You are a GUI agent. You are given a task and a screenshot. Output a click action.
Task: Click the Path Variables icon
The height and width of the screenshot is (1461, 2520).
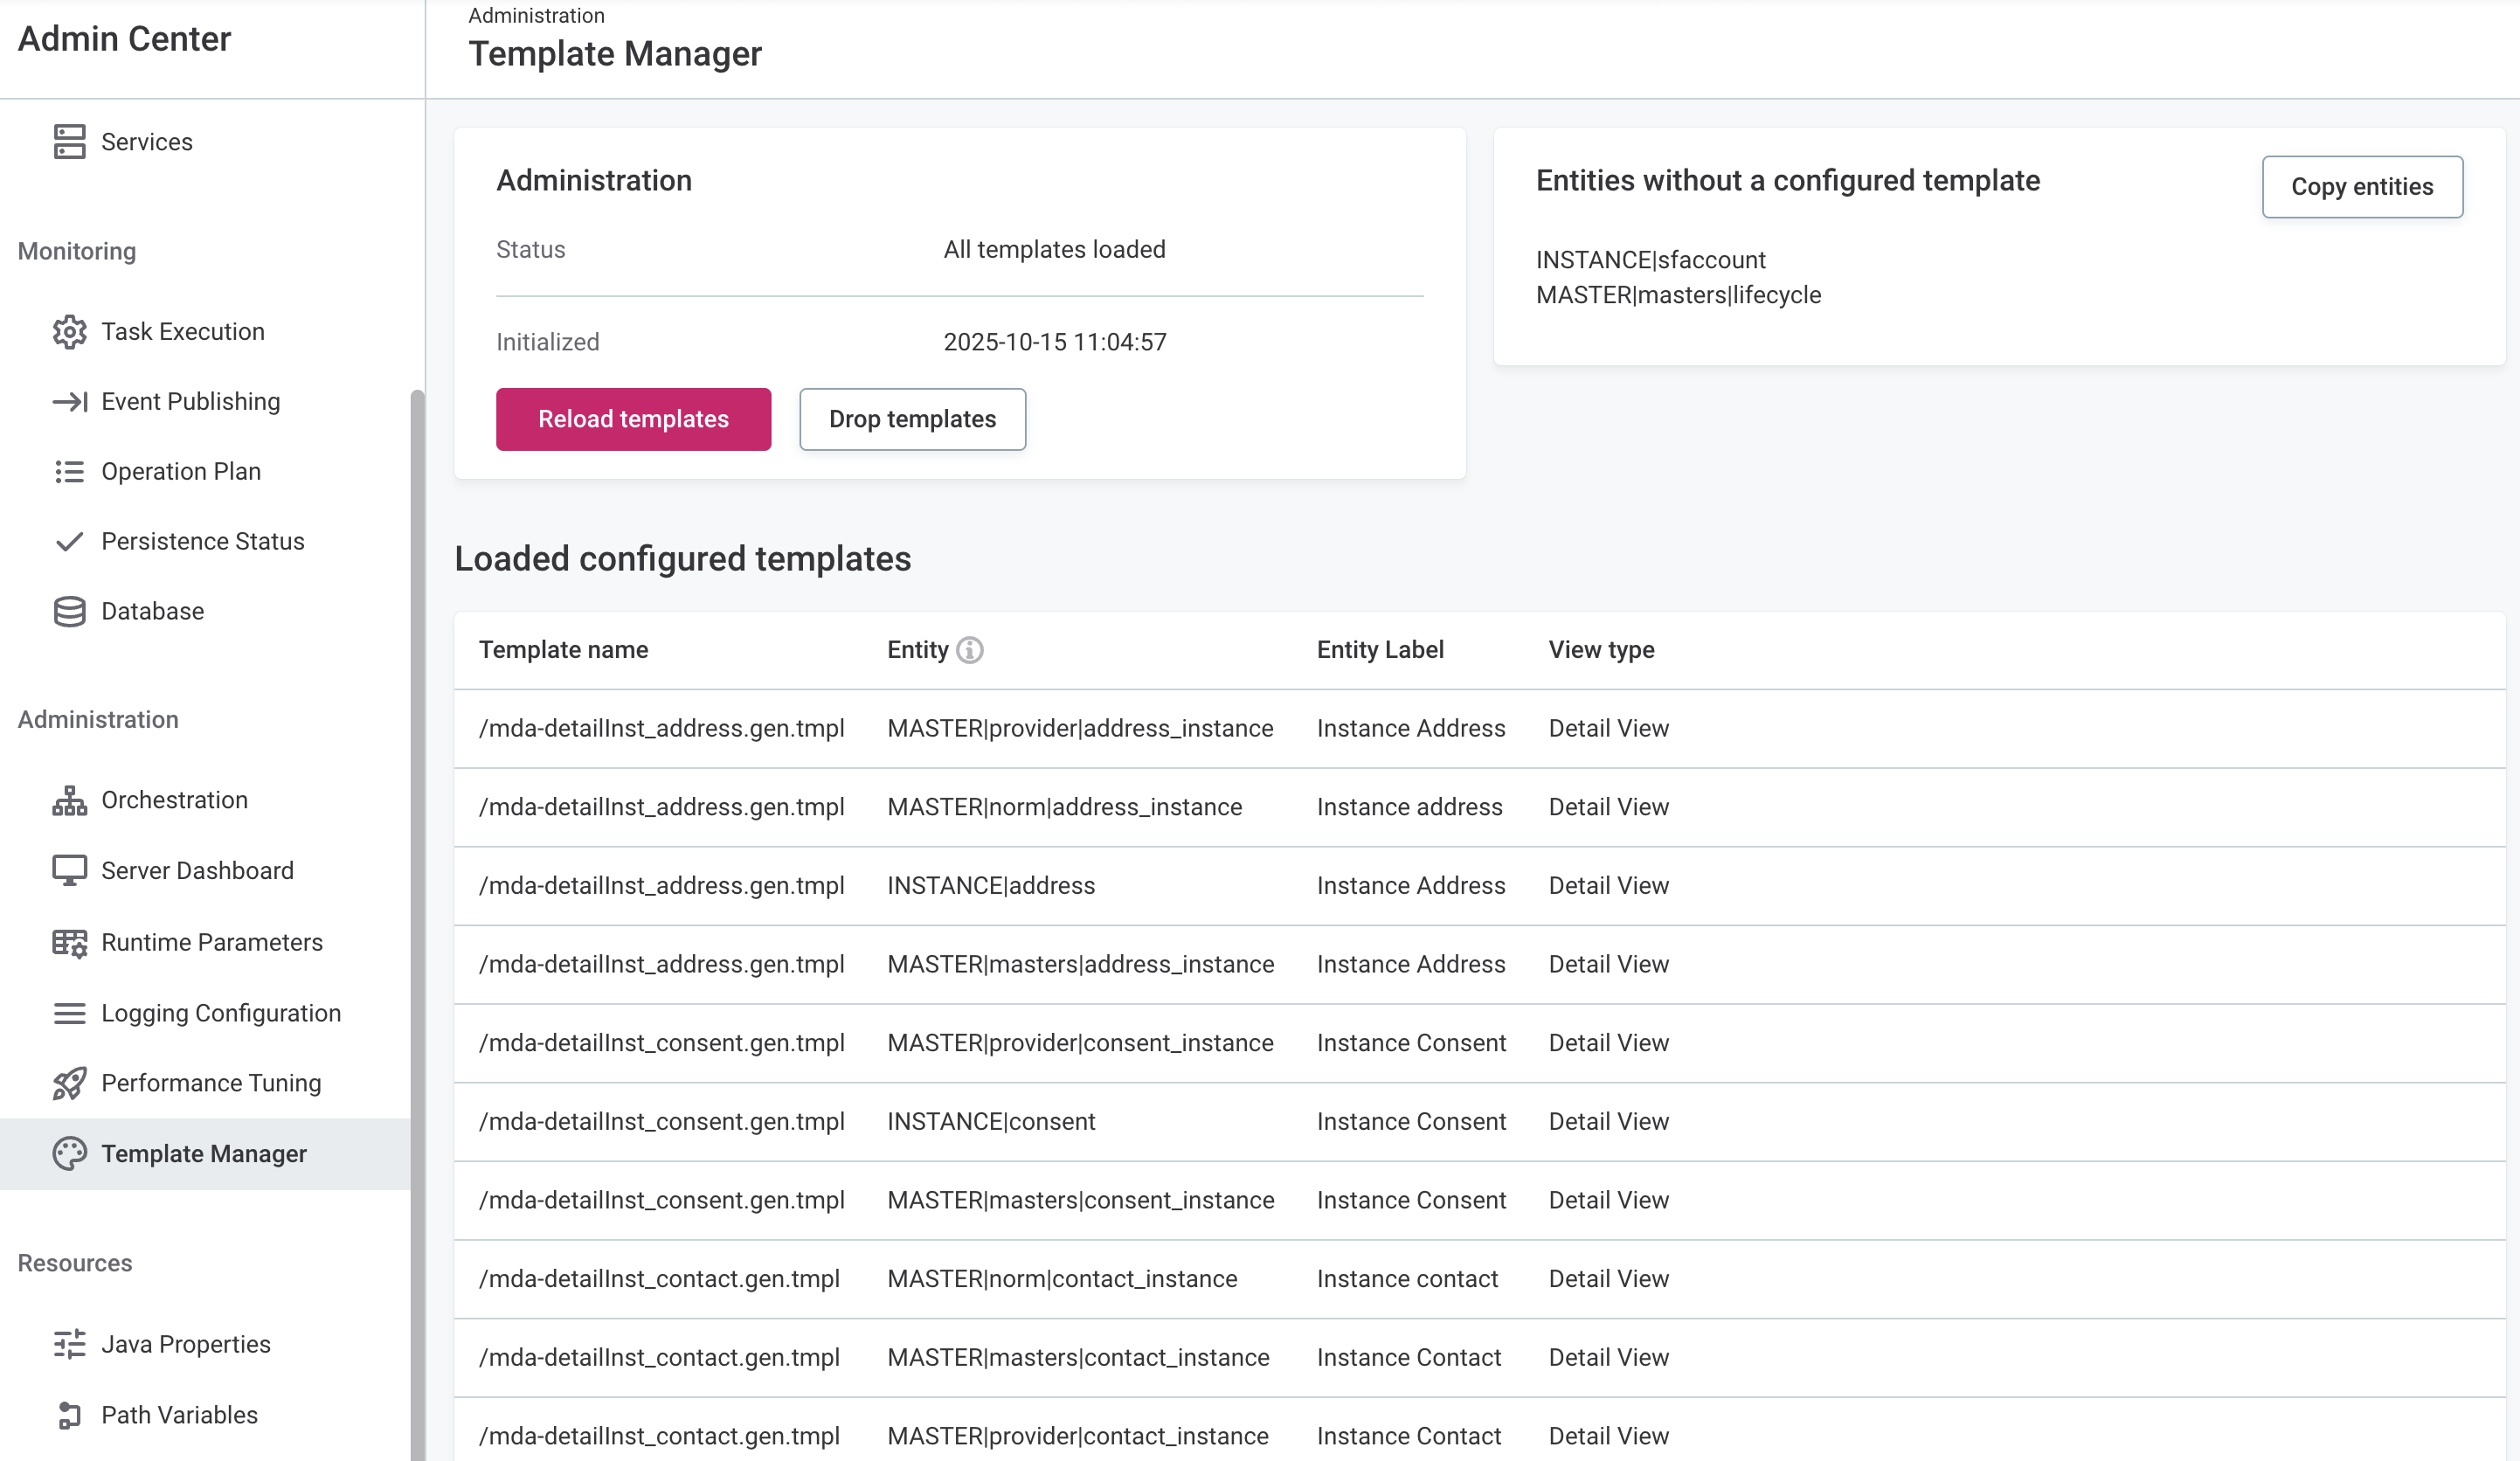(x=69, y=1414)
